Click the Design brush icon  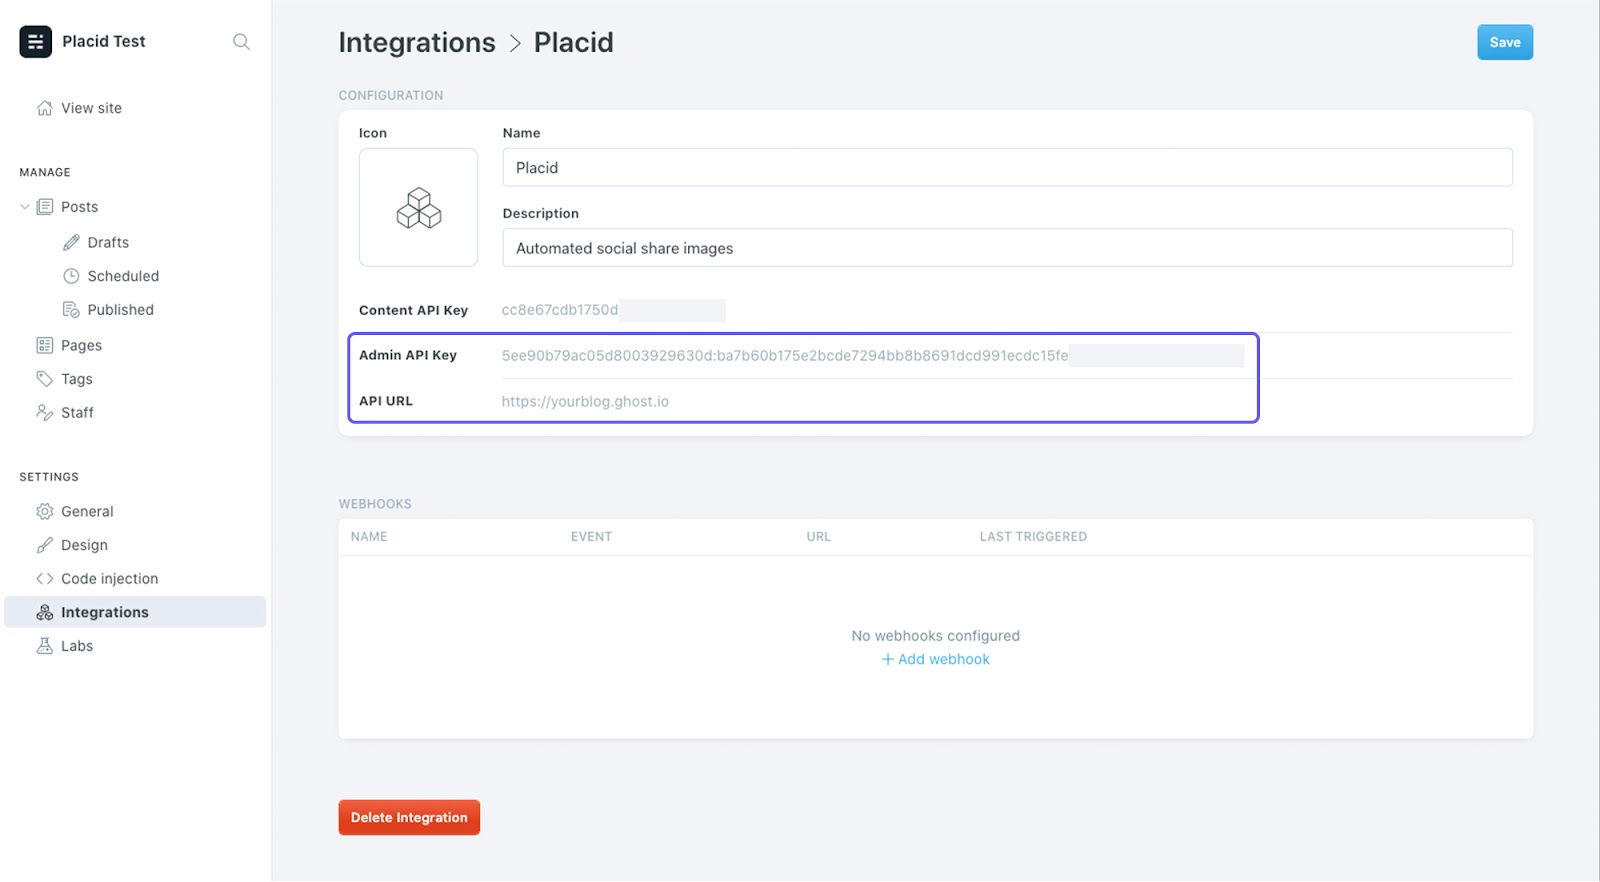(x=45, y=545)
